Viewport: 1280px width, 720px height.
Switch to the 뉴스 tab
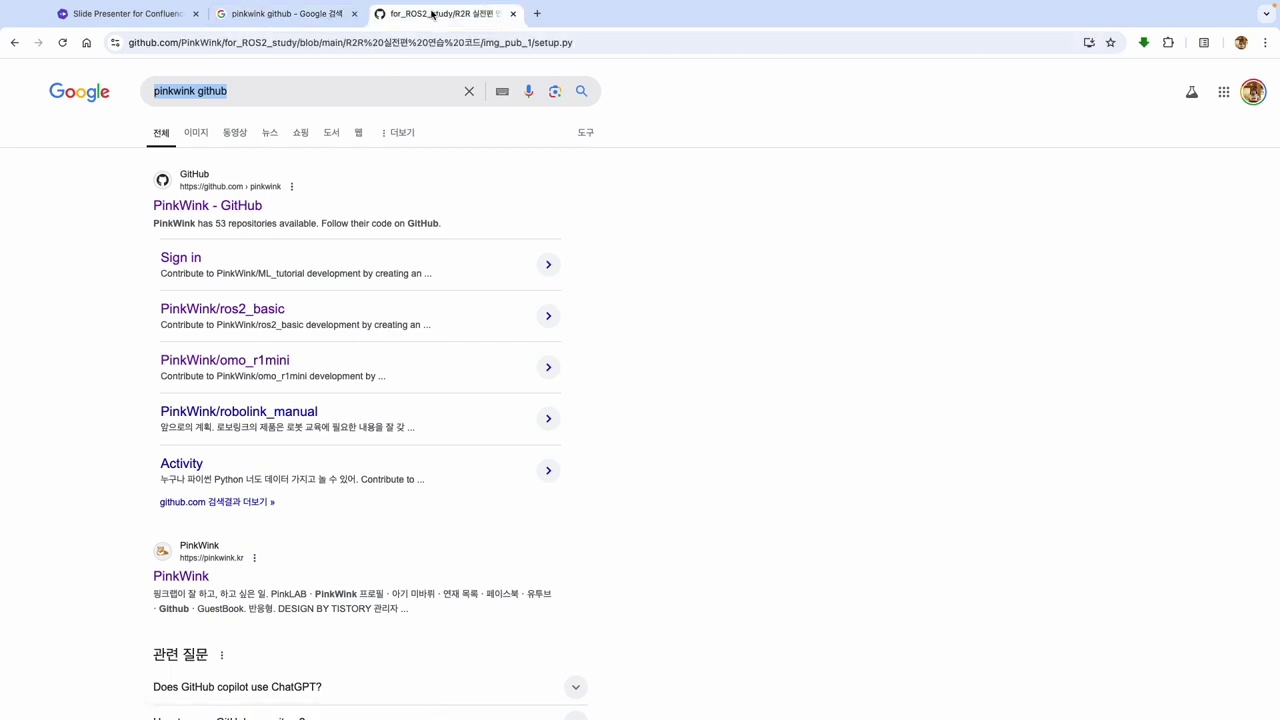click(270, 133)
